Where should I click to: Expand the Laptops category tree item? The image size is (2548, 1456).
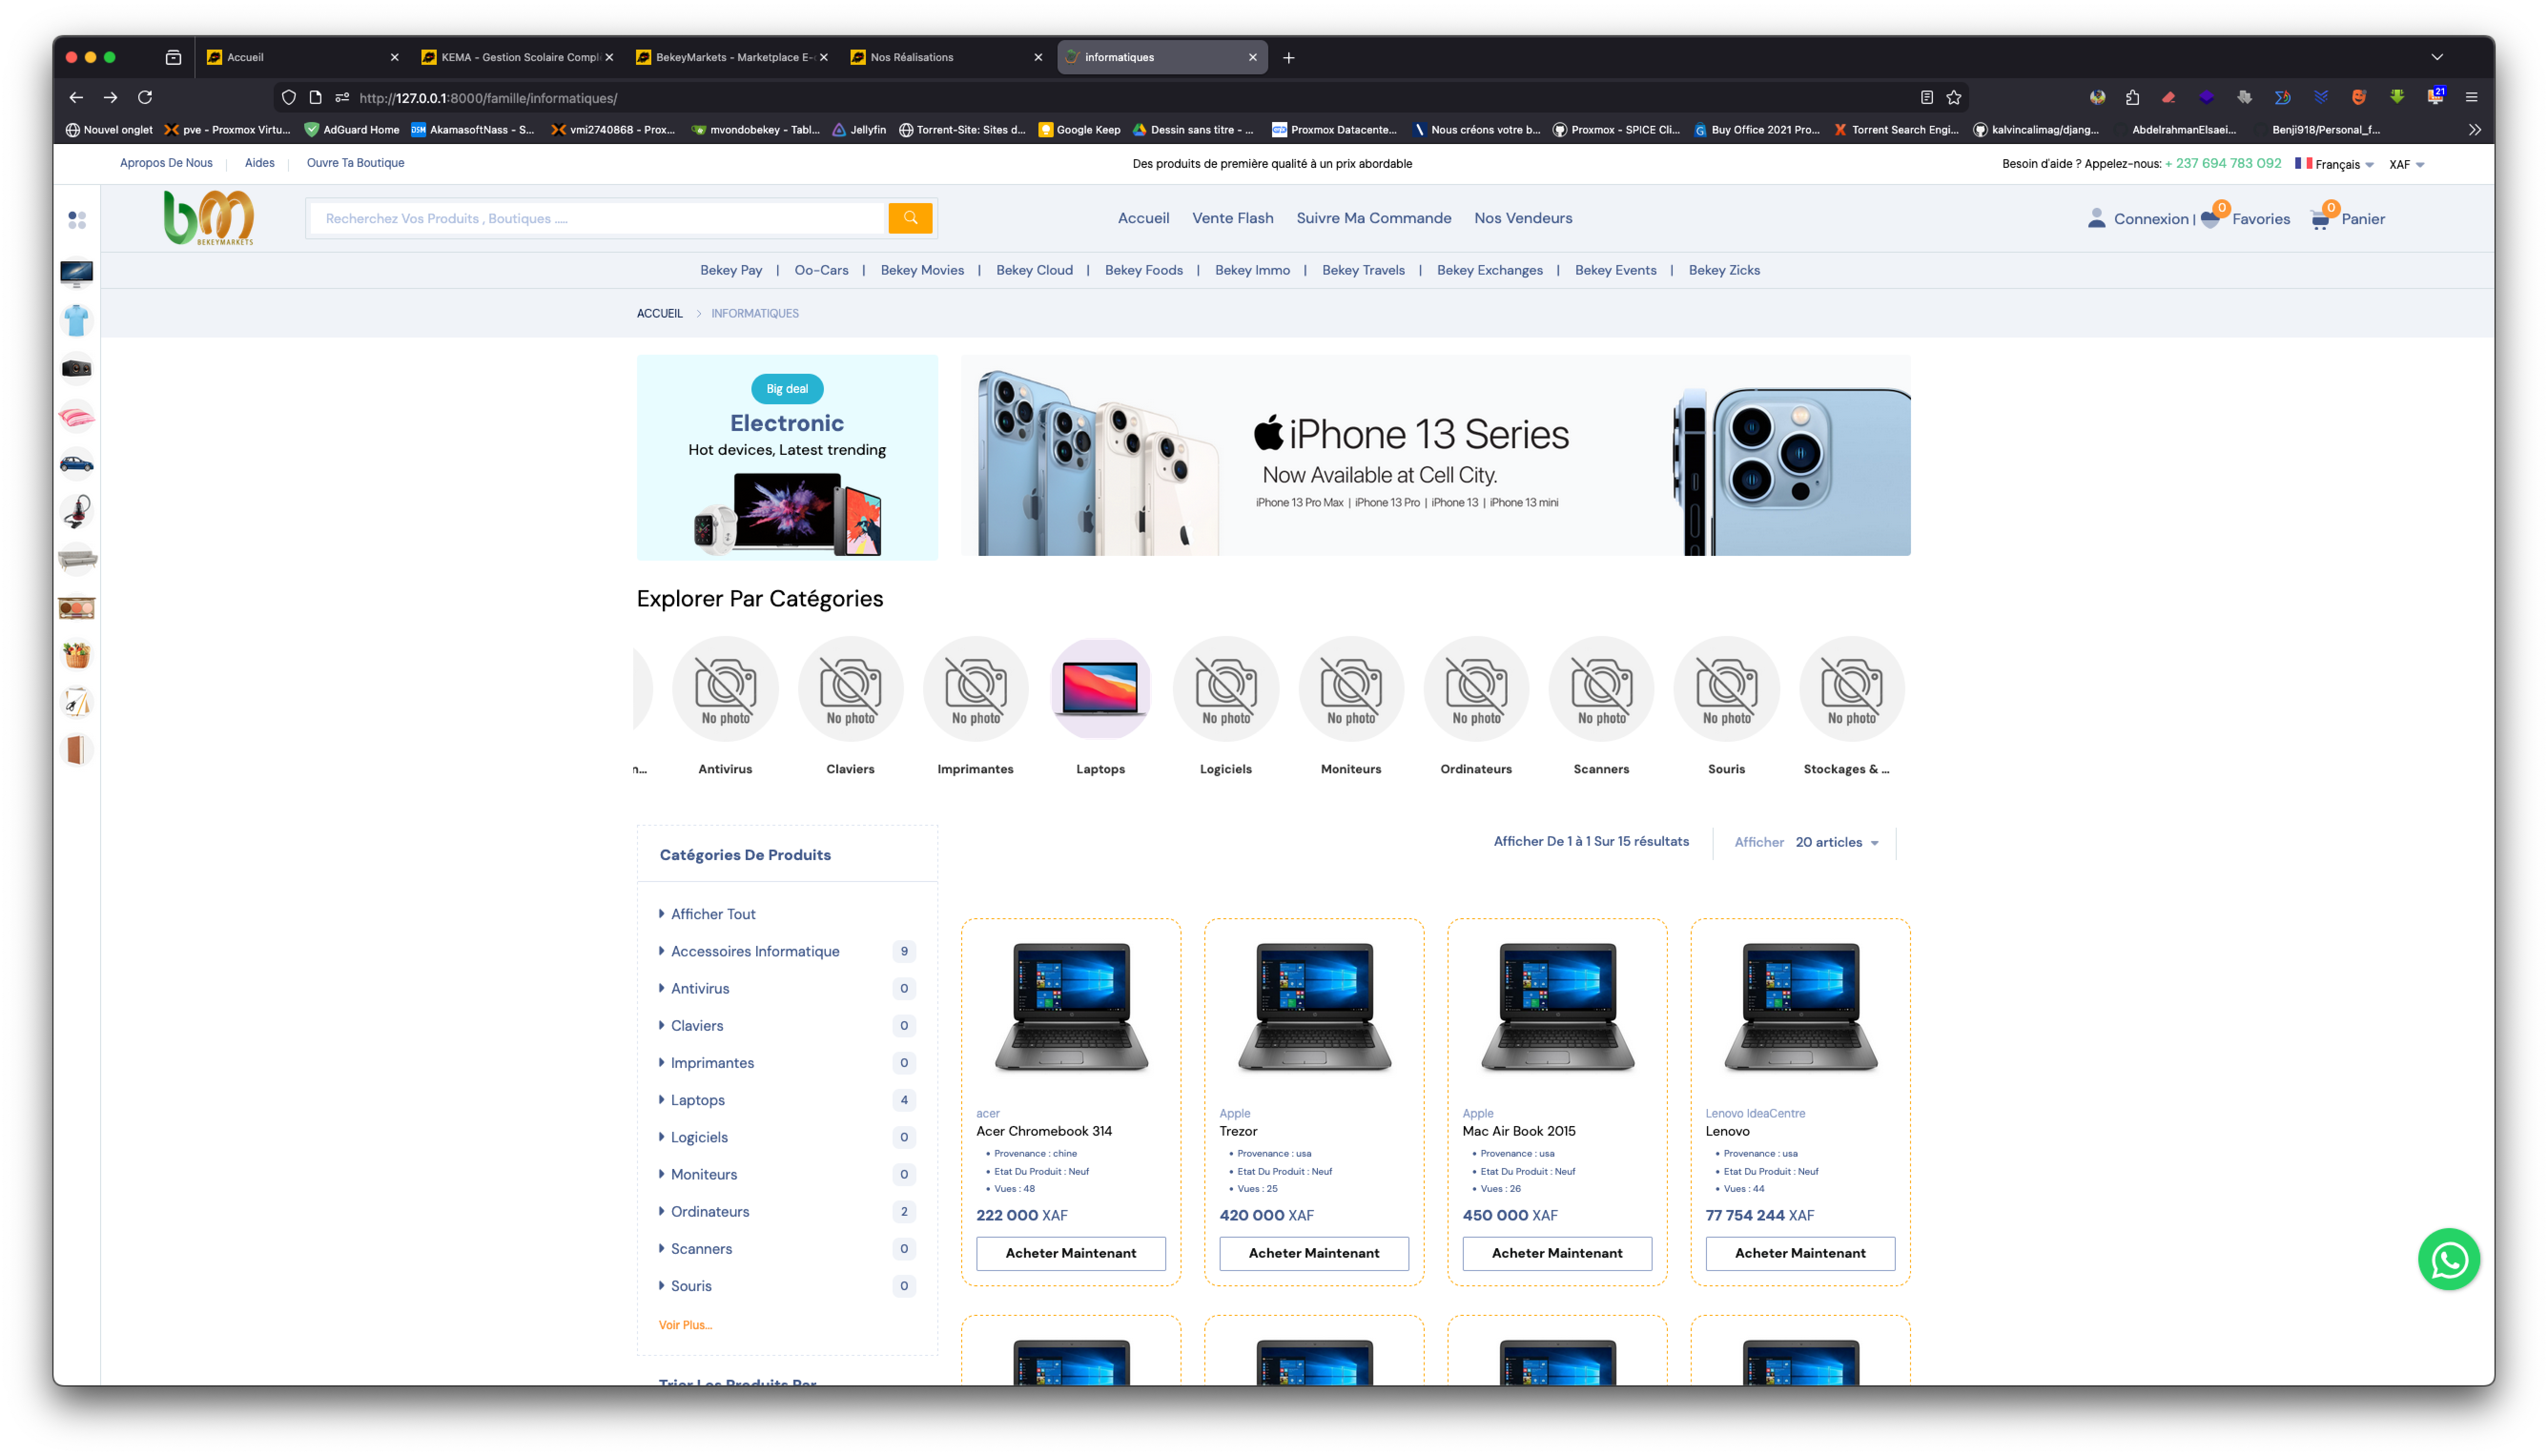tap(697, 1100)
